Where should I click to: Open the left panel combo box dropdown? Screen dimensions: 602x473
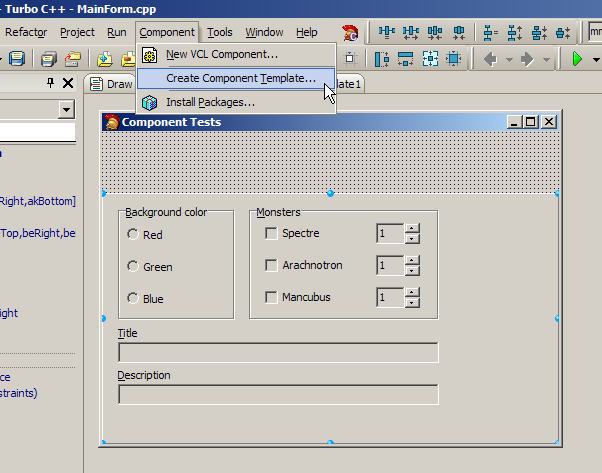point(67,109)
